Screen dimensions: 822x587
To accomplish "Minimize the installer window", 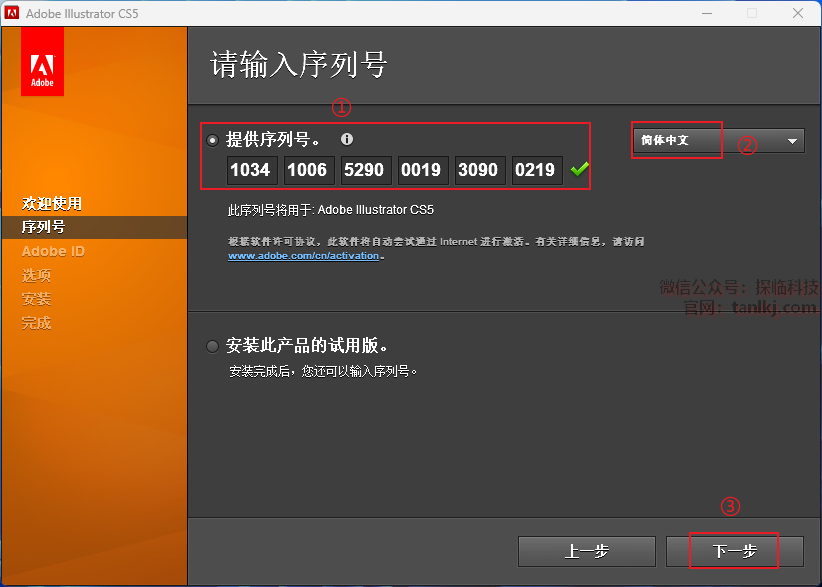I will pos(707,13).
